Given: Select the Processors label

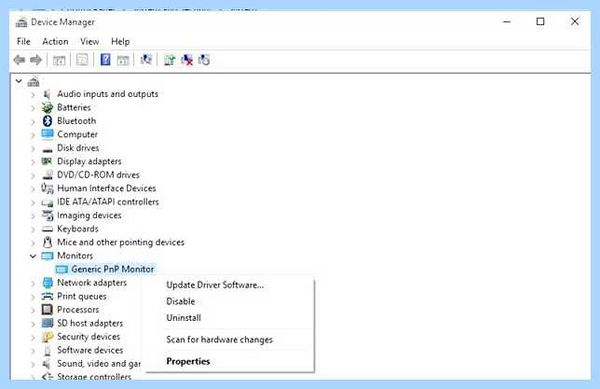Looking at the screenshot, I should pos(78,309).
